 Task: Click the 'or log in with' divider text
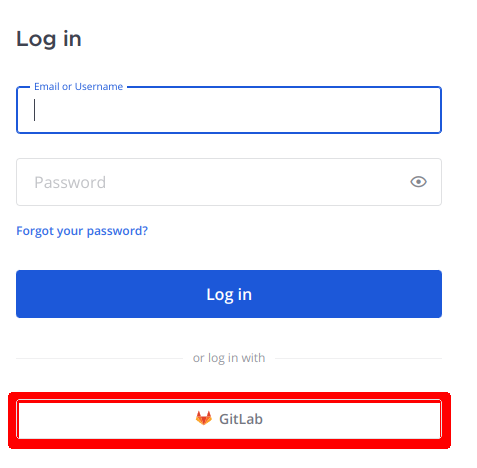click(x=229, y=358)
